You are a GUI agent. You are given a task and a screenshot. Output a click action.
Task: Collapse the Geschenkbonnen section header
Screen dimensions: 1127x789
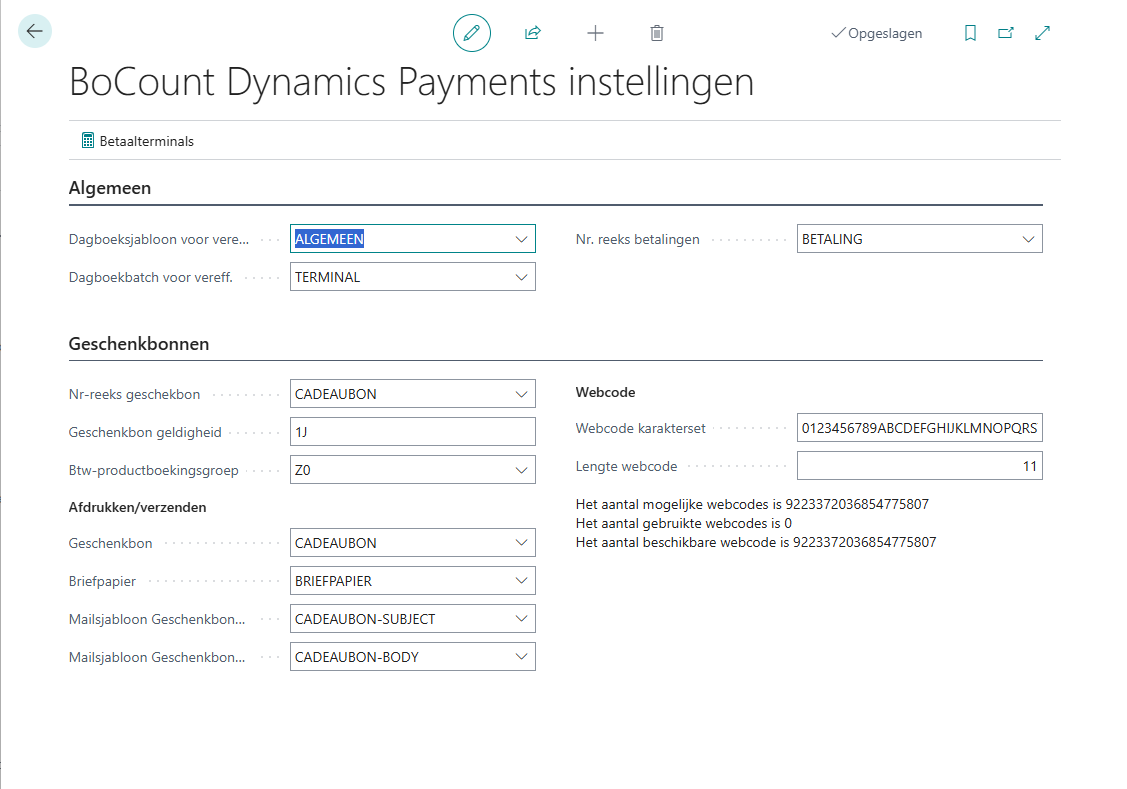tap(139, 343)
